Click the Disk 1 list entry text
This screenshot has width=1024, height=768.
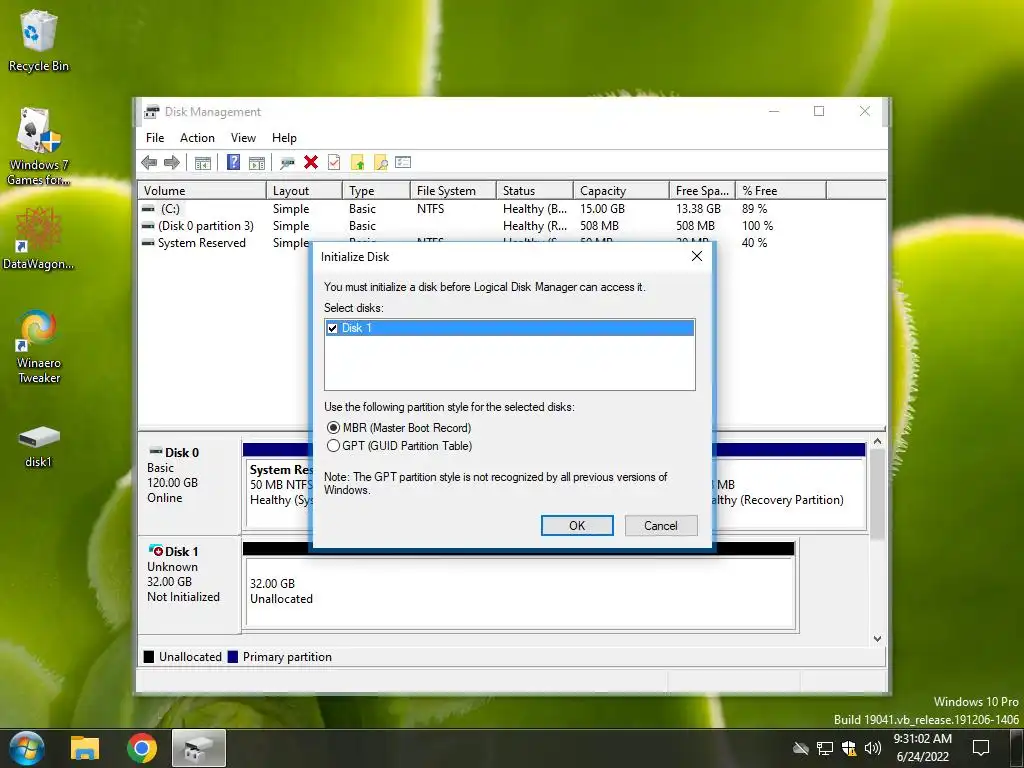357,328
